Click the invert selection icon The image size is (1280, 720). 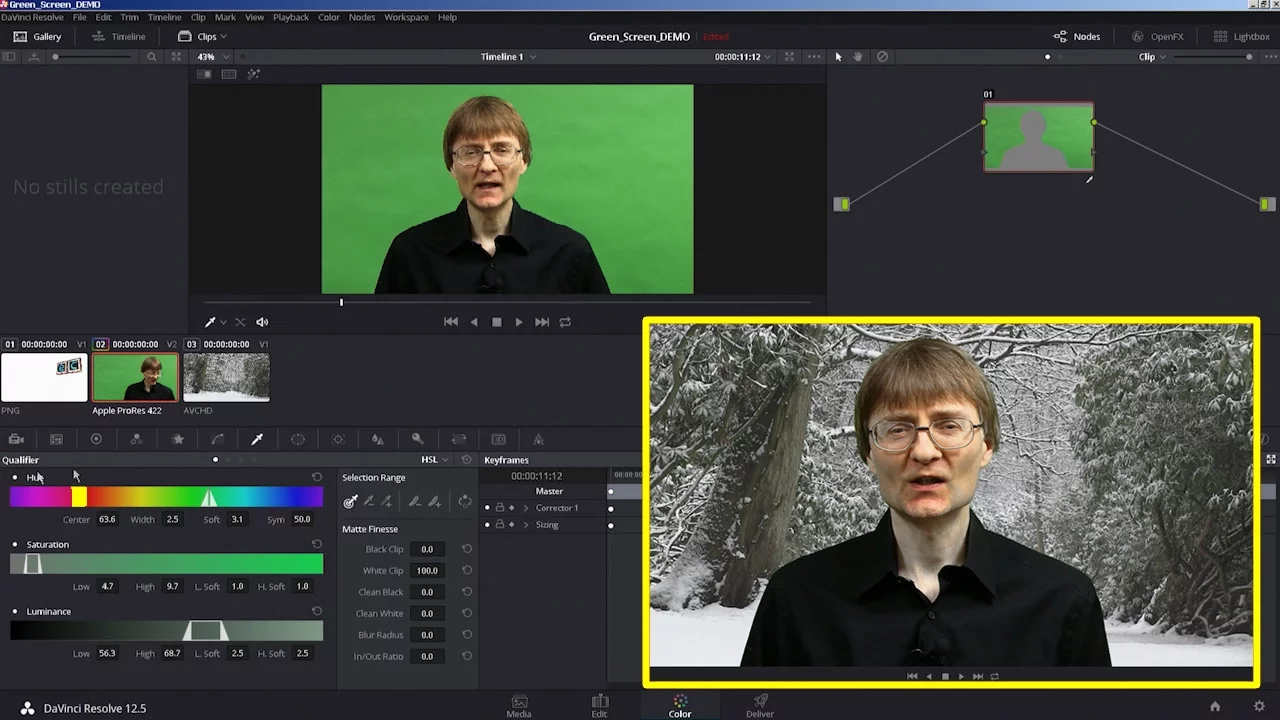[x=464, y=501]
